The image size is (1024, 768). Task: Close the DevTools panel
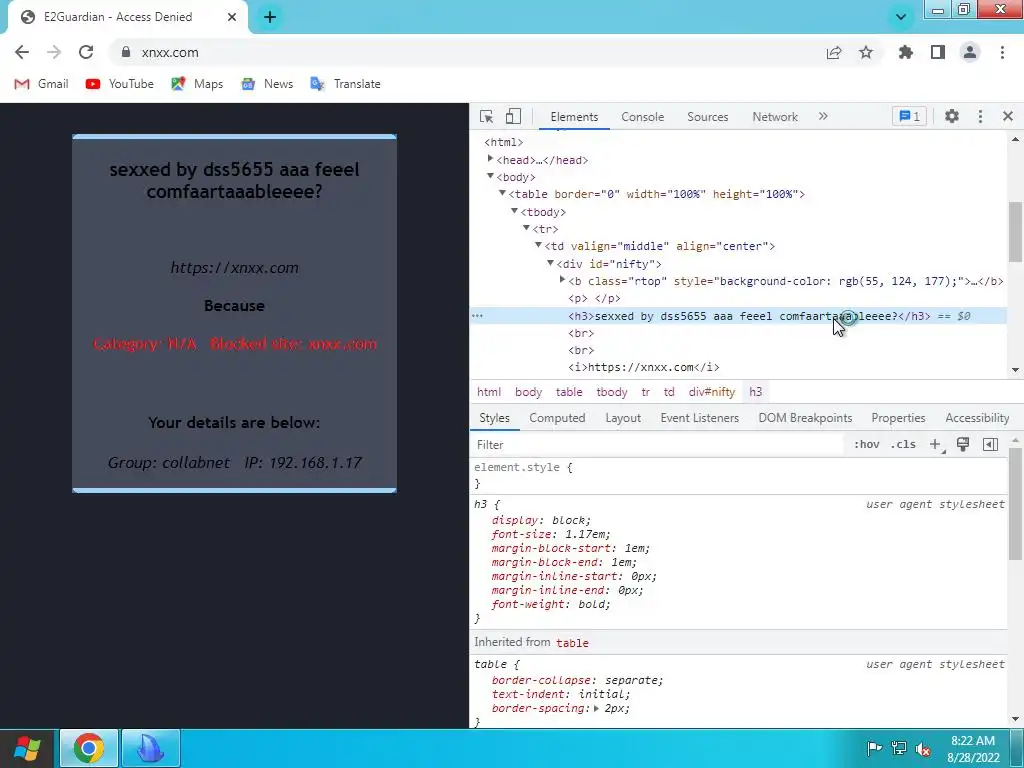(1008, 116)
